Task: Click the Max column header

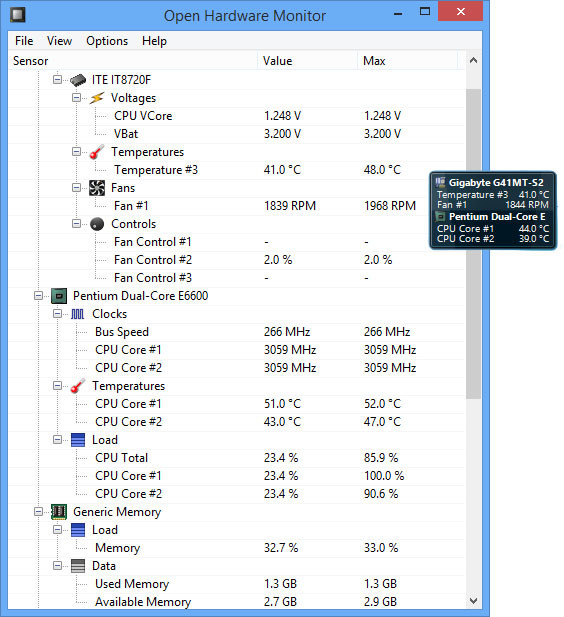Action: 407,61
